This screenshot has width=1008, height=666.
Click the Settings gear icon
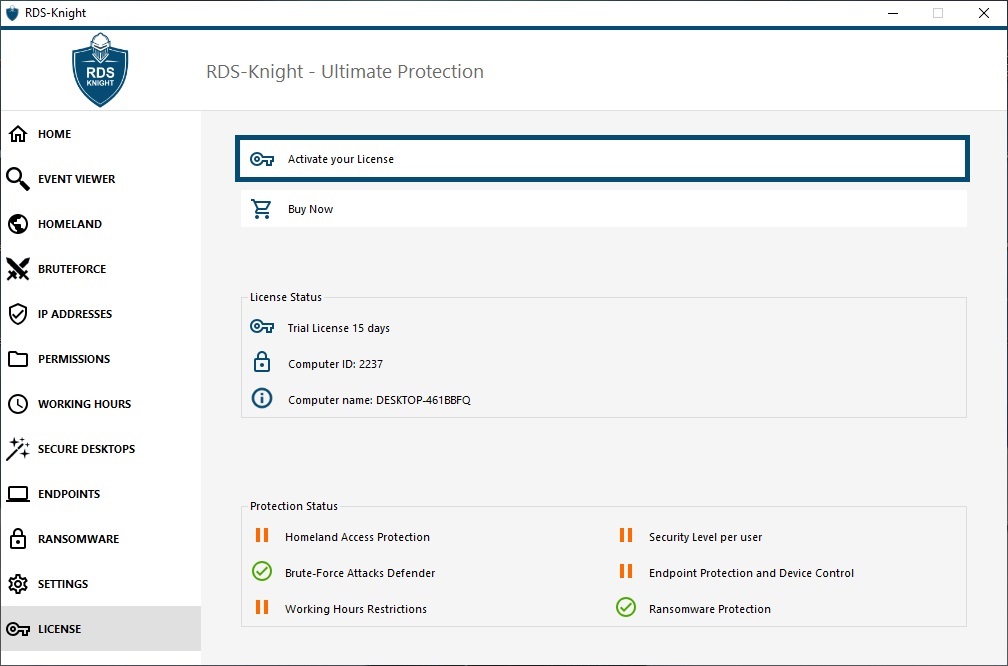(18, 584)
